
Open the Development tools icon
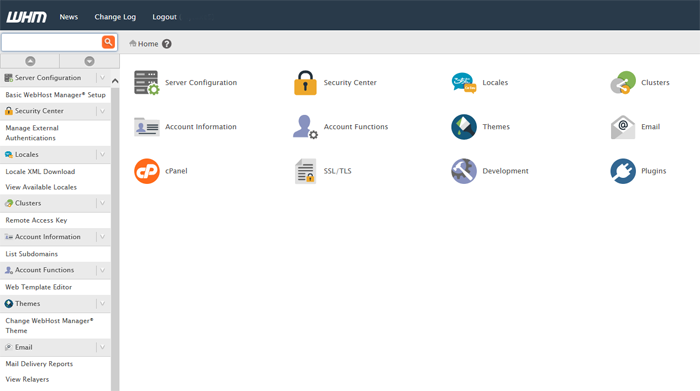coord(464,171)
